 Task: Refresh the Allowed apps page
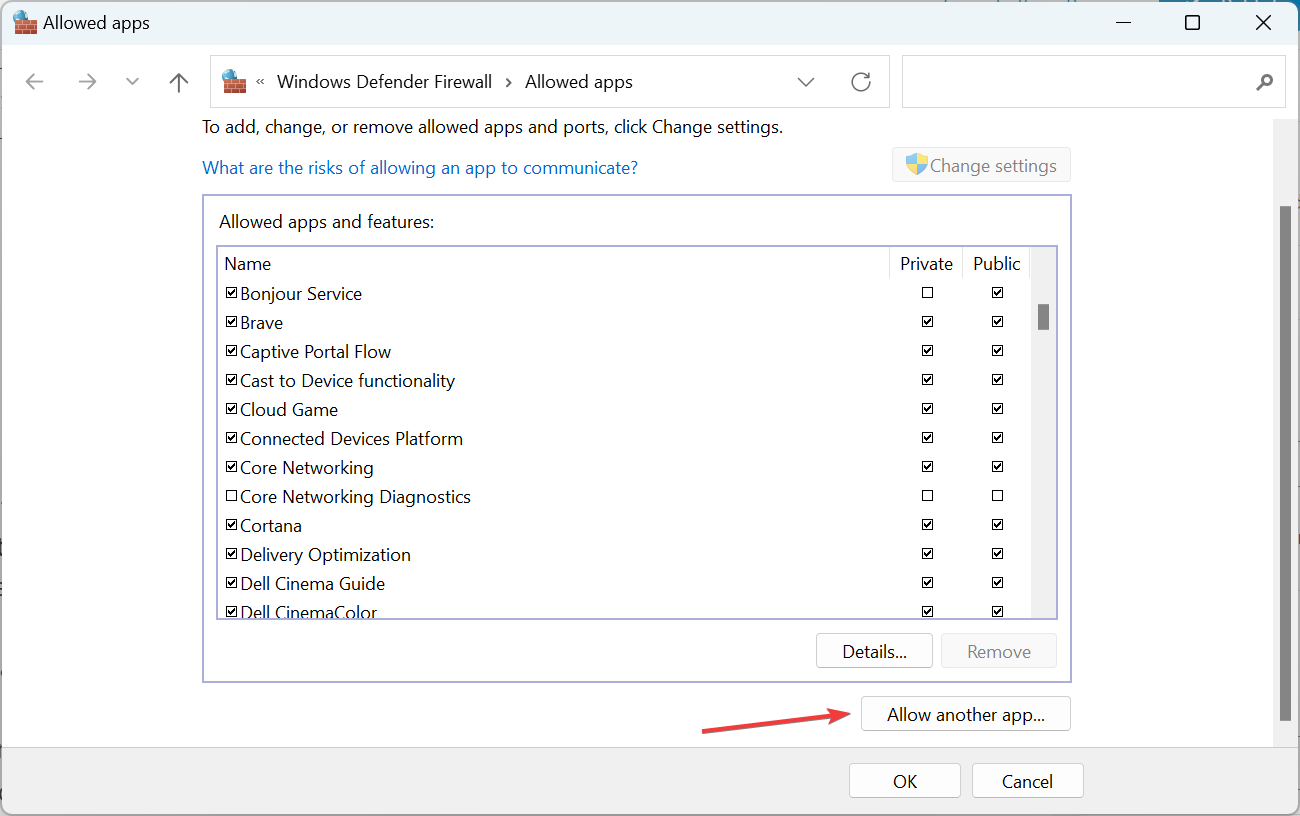click(x=861, y=82)
